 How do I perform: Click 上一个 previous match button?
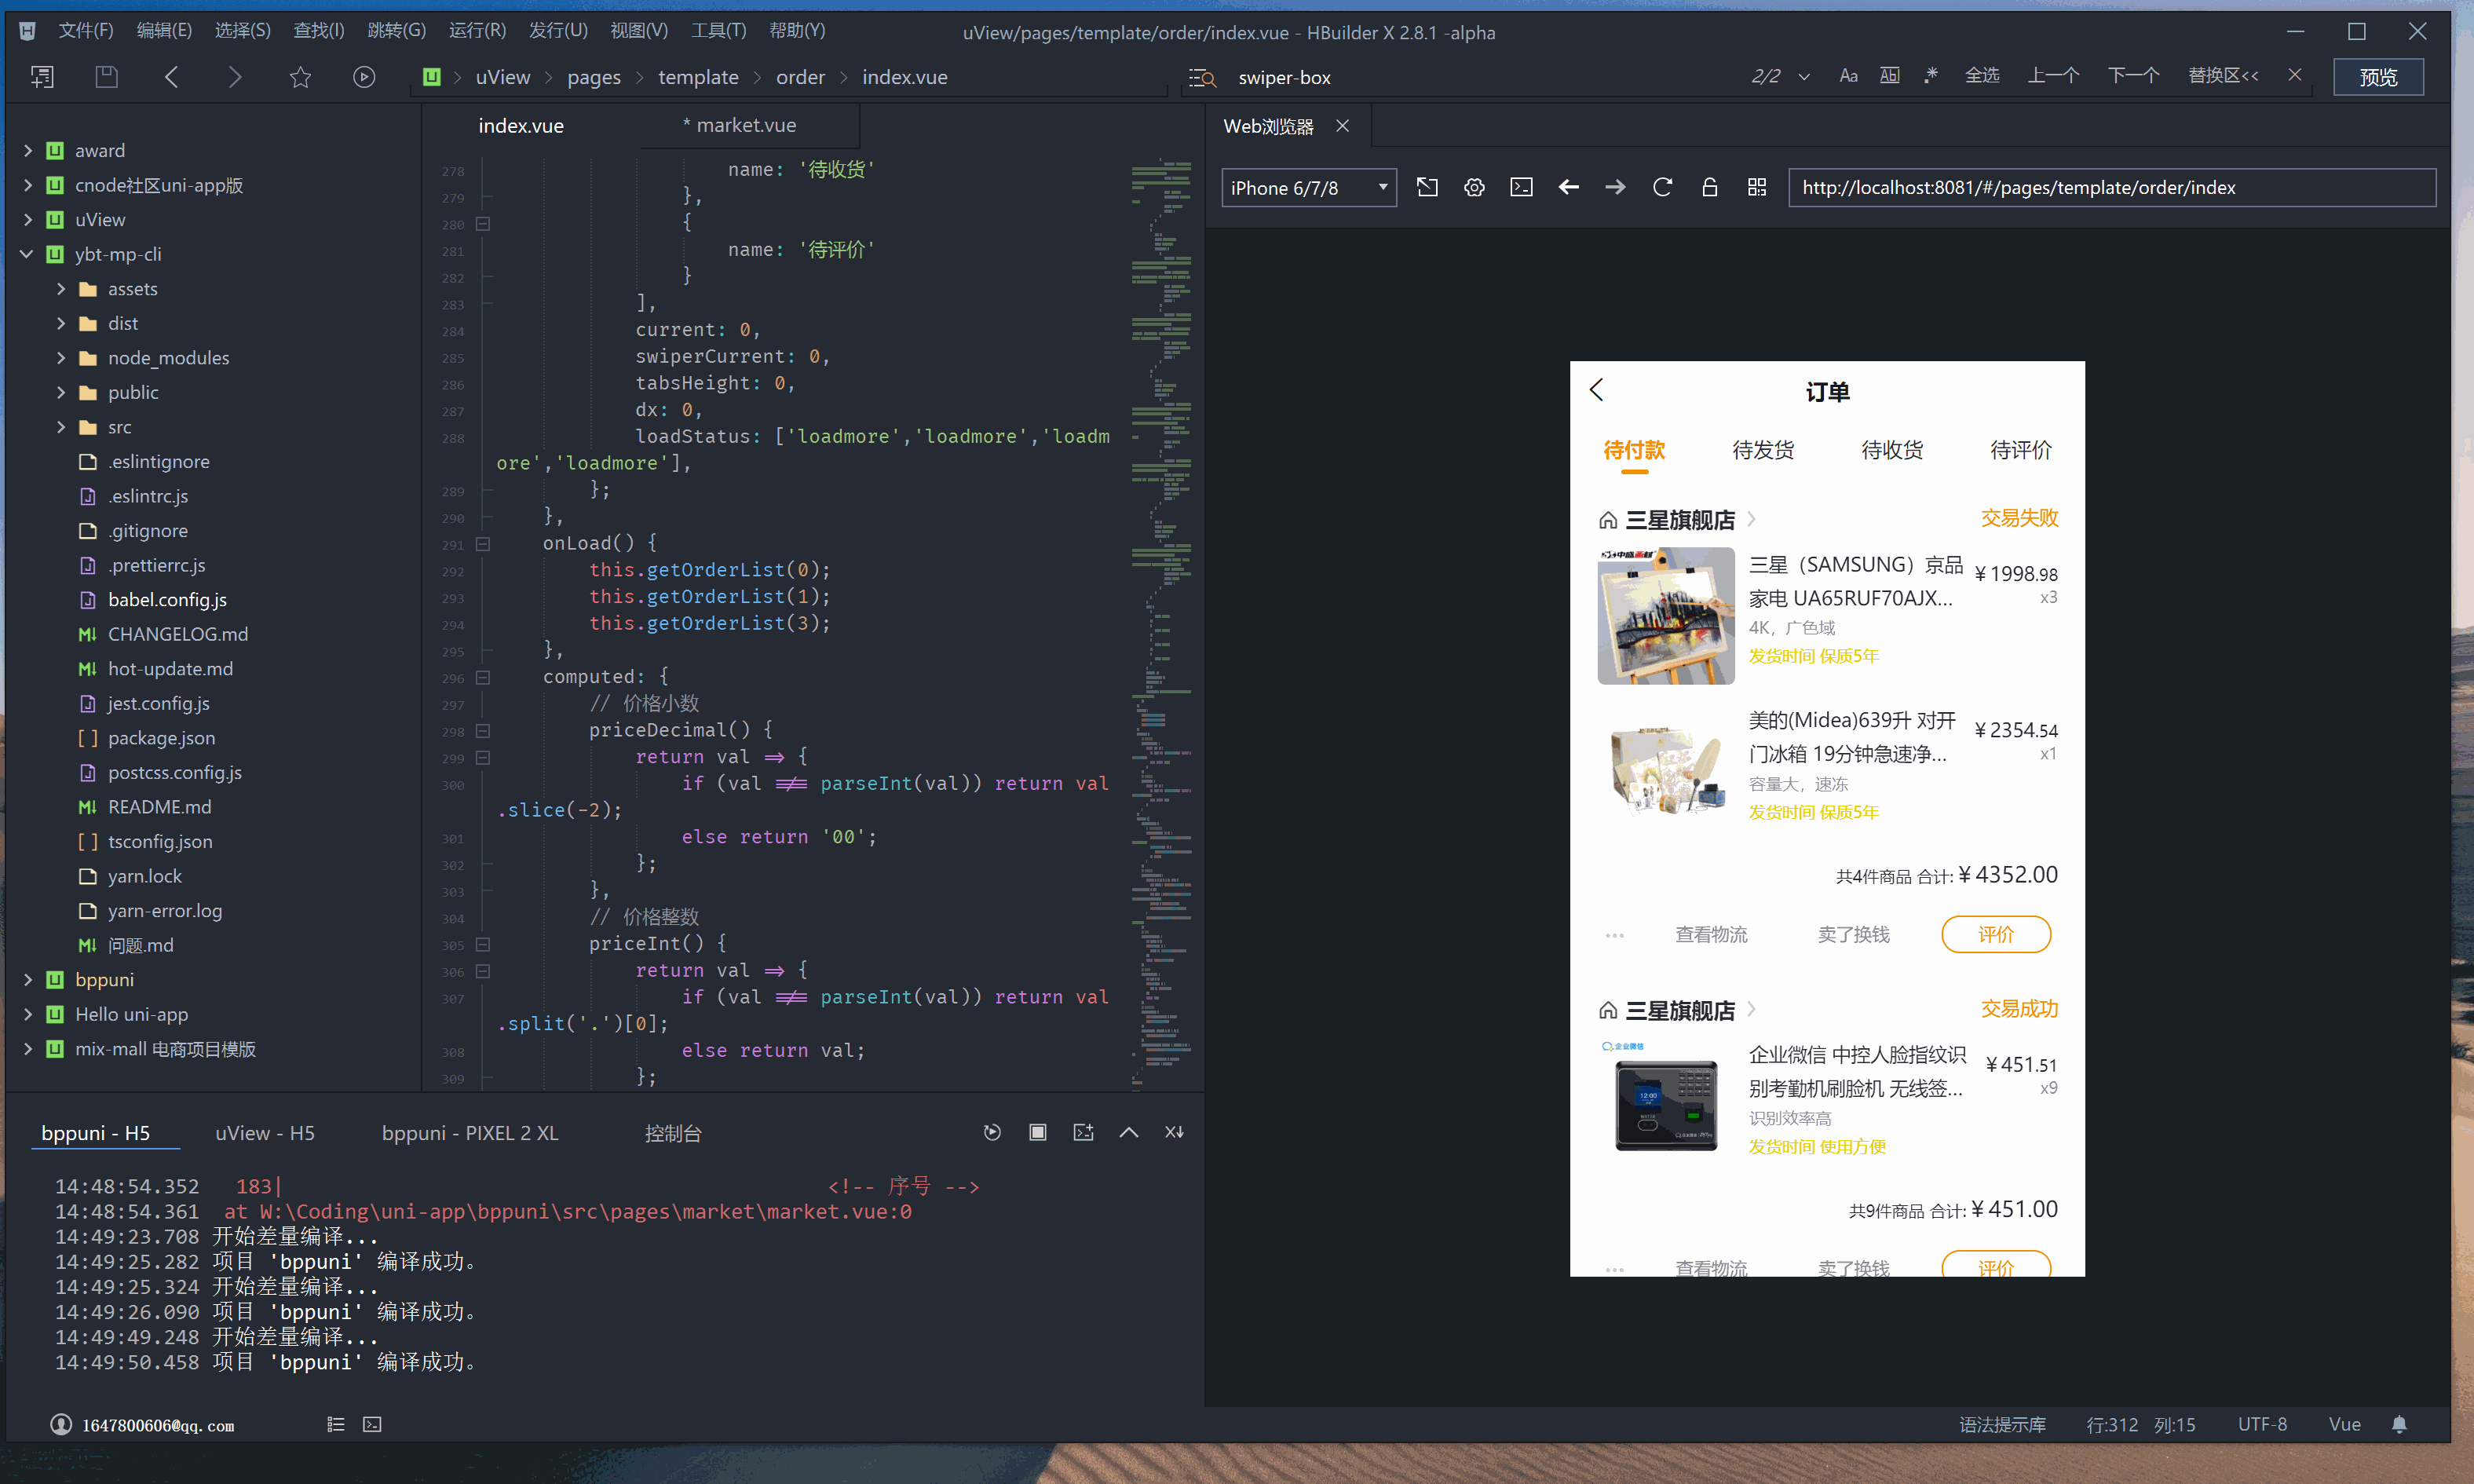pos(2053,76)
